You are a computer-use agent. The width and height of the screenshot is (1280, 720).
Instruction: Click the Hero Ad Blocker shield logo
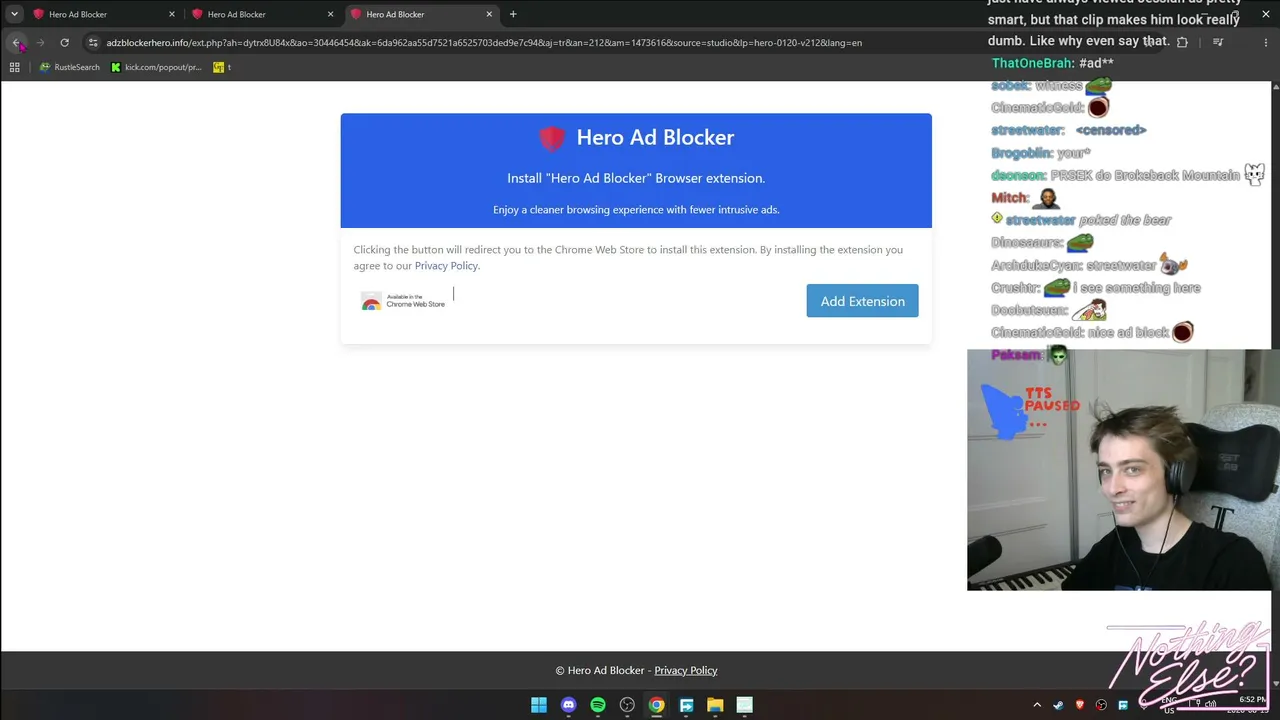pyautogui.click(x=552, y=138)
